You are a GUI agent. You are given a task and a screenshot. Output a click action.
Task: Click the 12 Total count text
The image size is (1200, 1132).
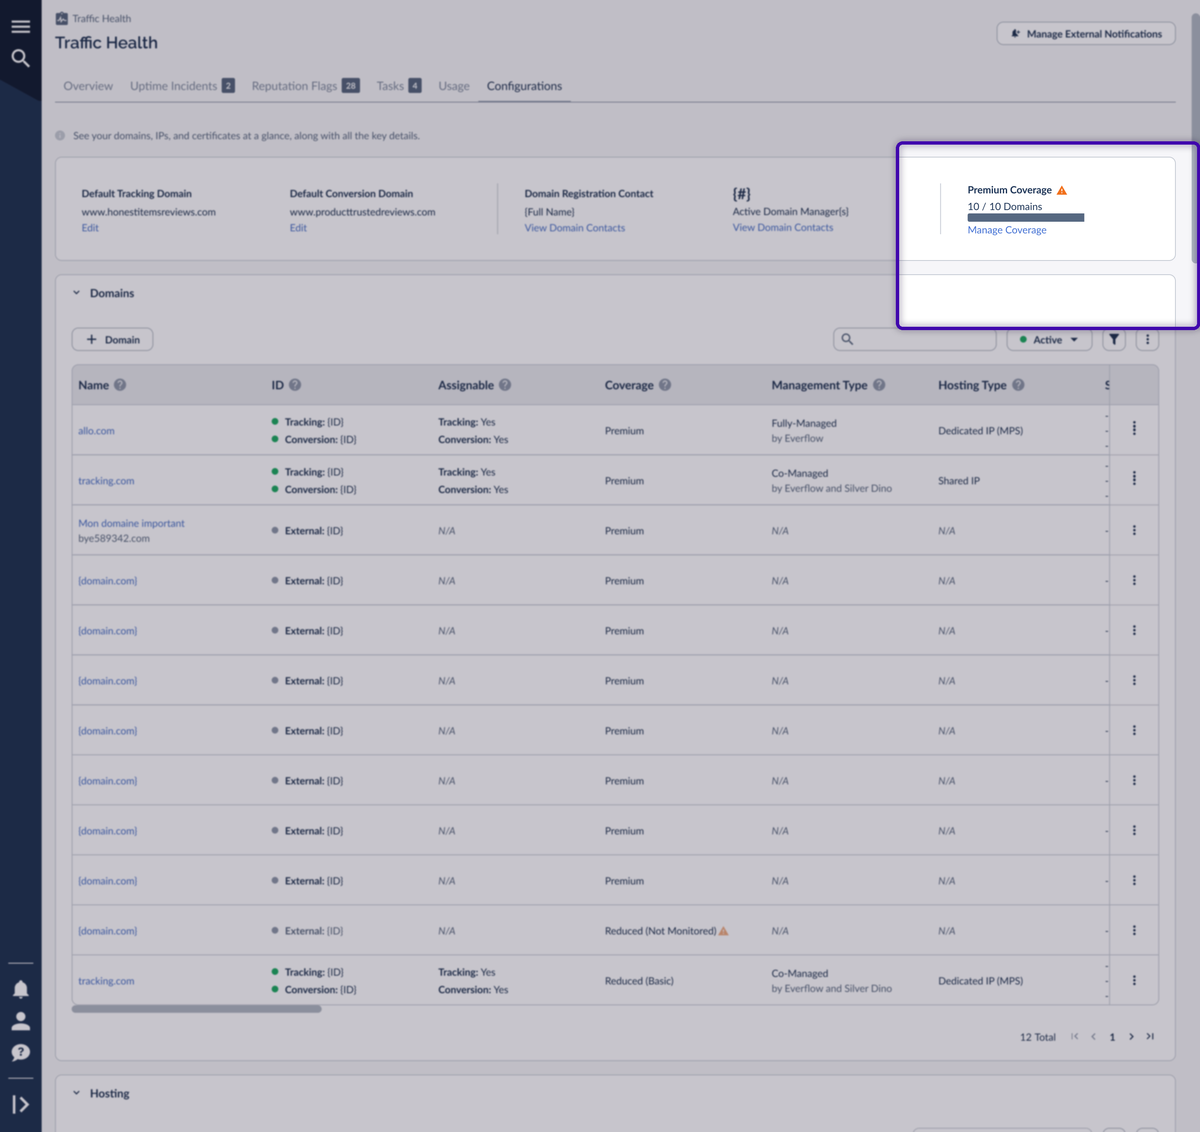click(1037, 1037)
